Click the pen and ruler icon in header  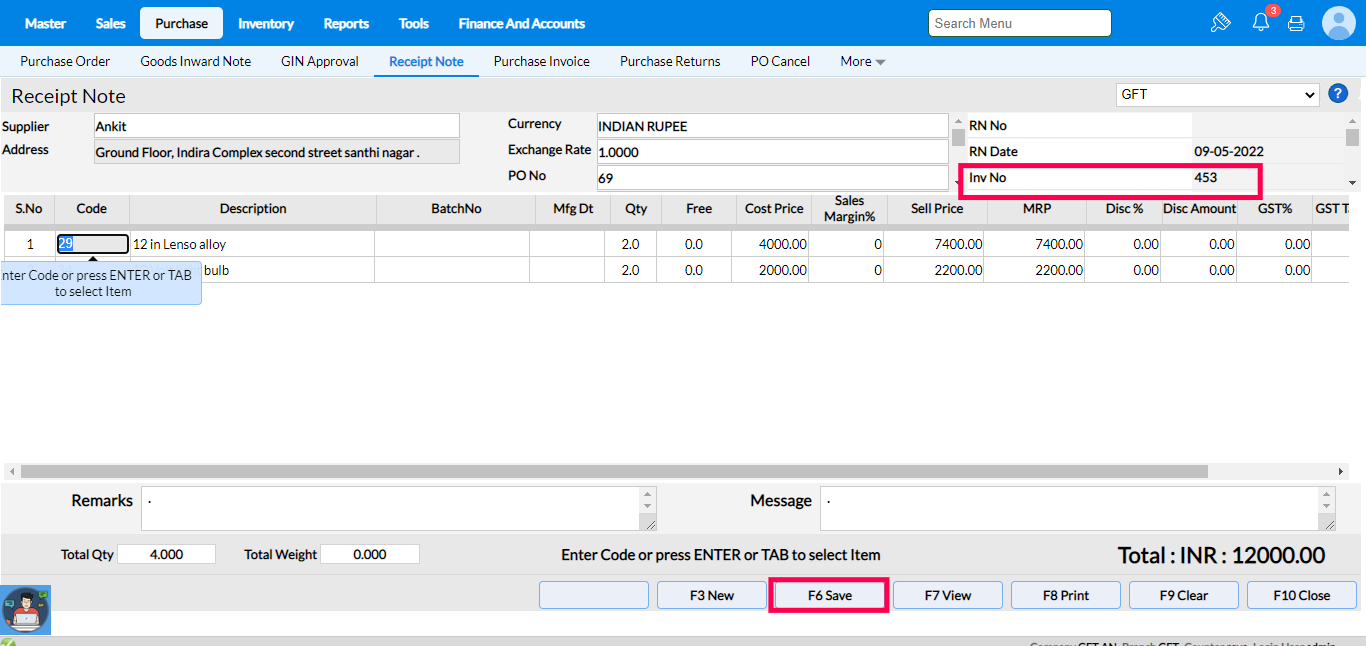(1220, 23)
